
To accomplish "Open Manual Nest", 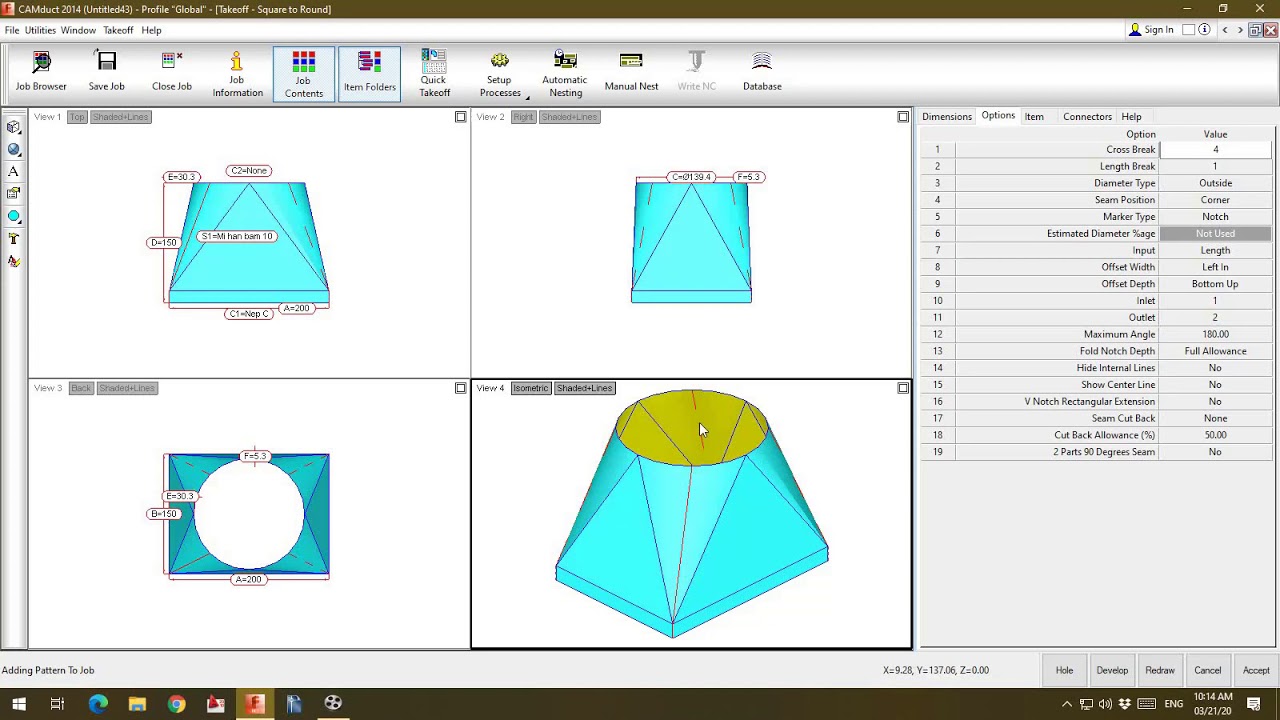I will pyautogui.click(x=631, y=73).
